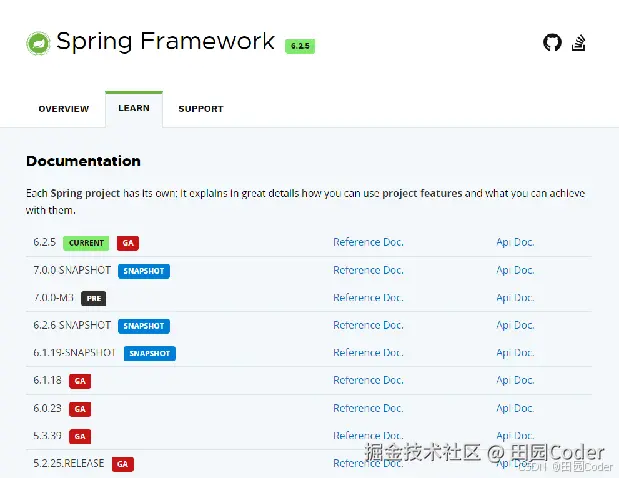Click the version text 5.2.25.RELEASE
Screen dimensions: 619x478
click(x=69, y=463)
